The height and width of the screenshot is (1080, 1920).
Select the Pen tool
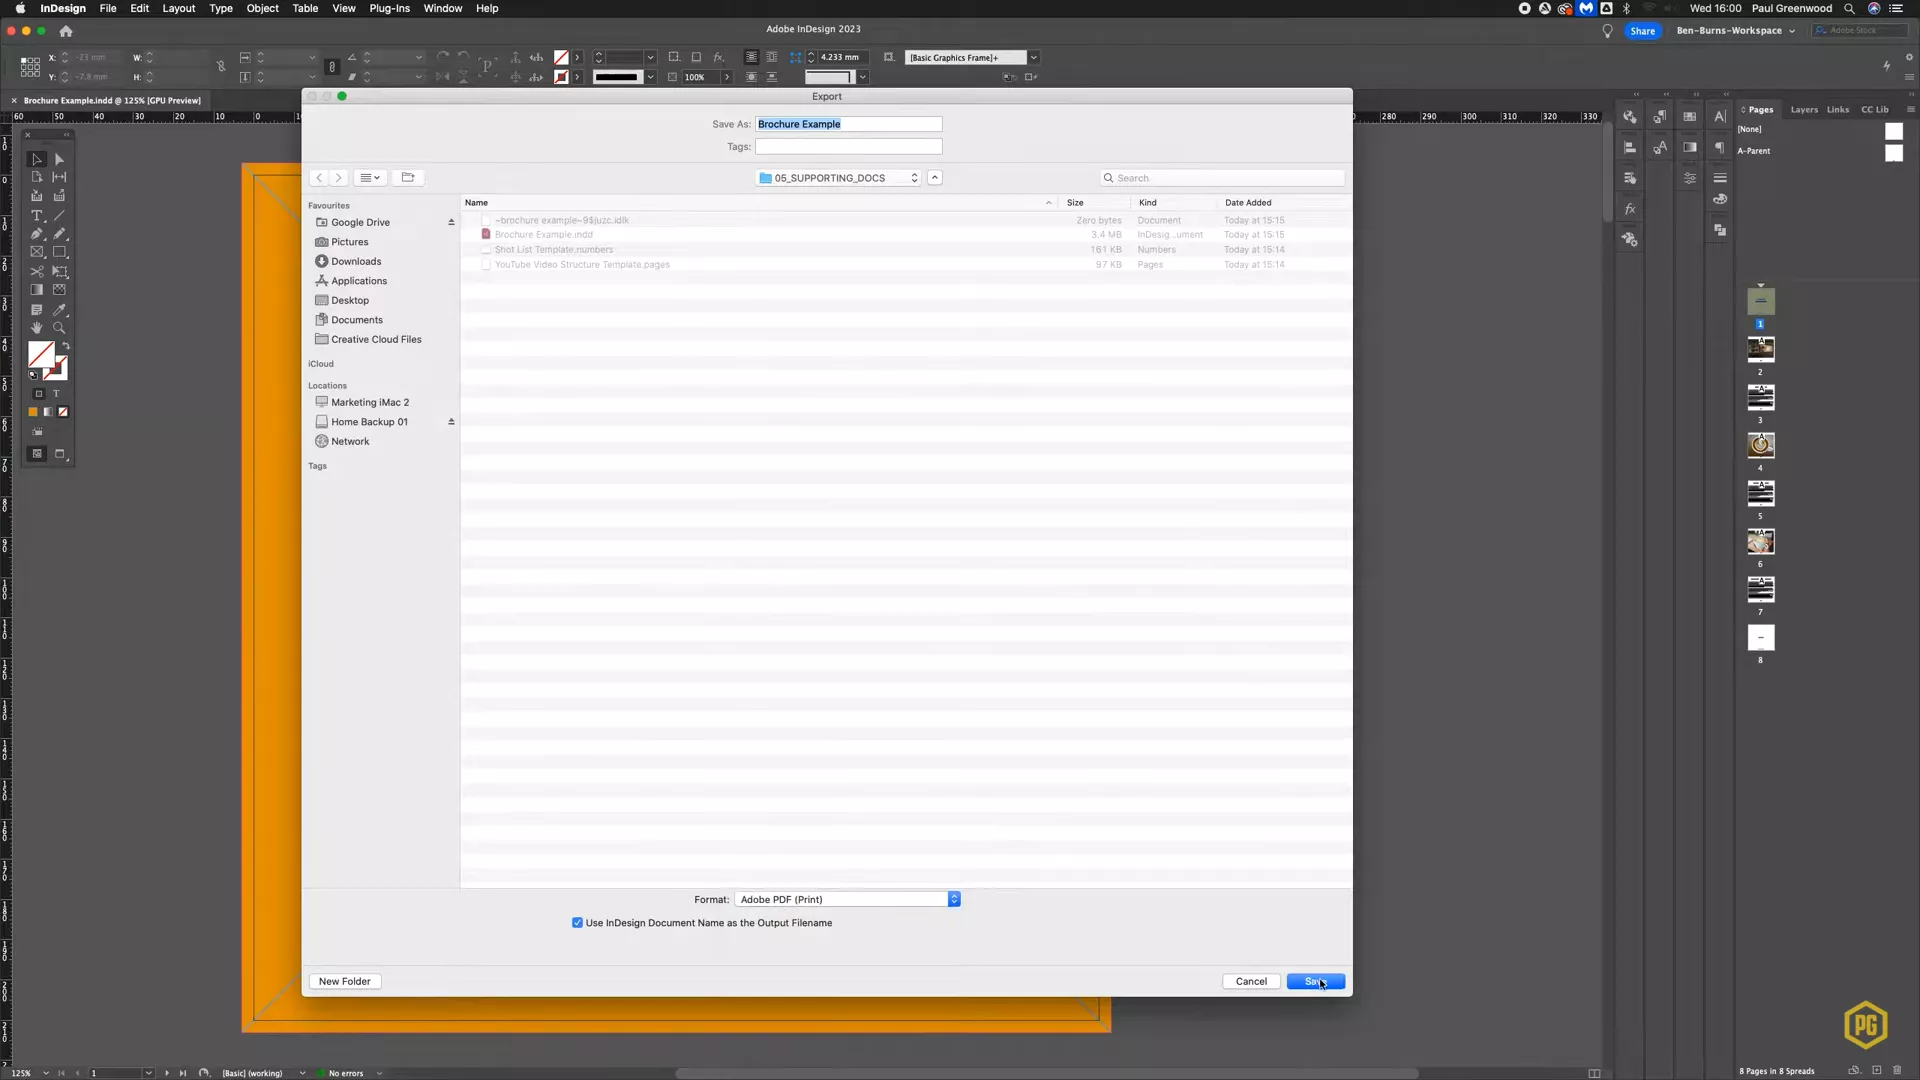tap(37, 234)
